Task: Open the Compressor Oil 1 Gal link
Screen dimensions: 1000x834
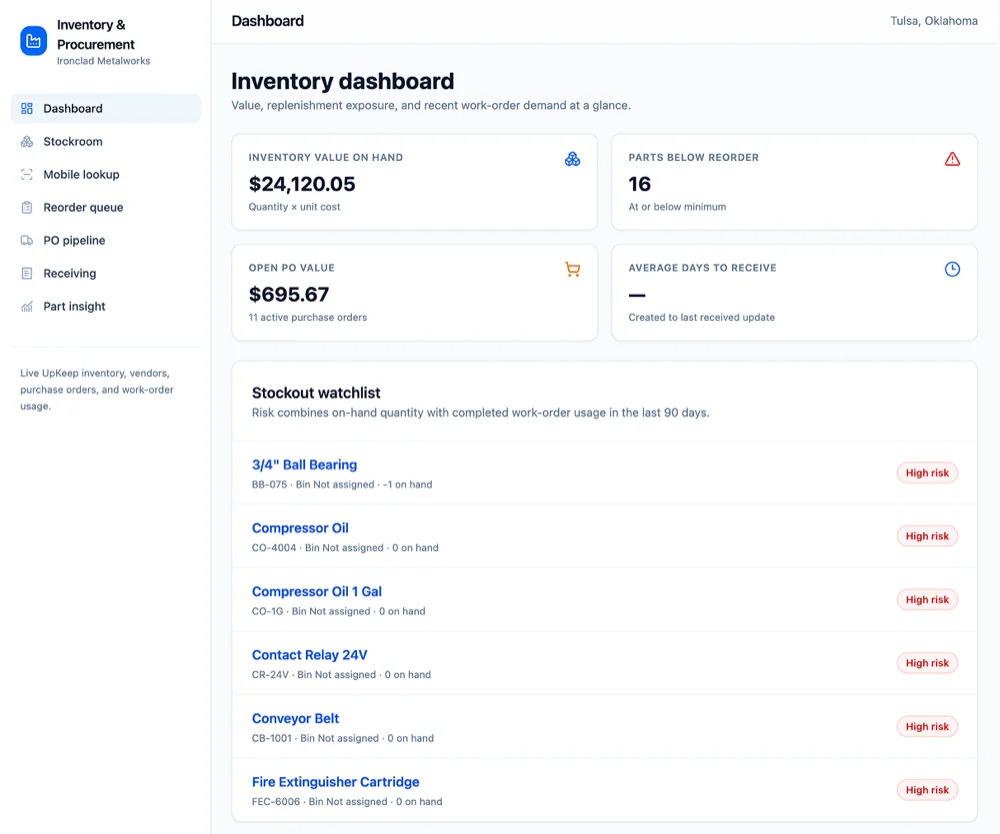Action: (316, 592)
